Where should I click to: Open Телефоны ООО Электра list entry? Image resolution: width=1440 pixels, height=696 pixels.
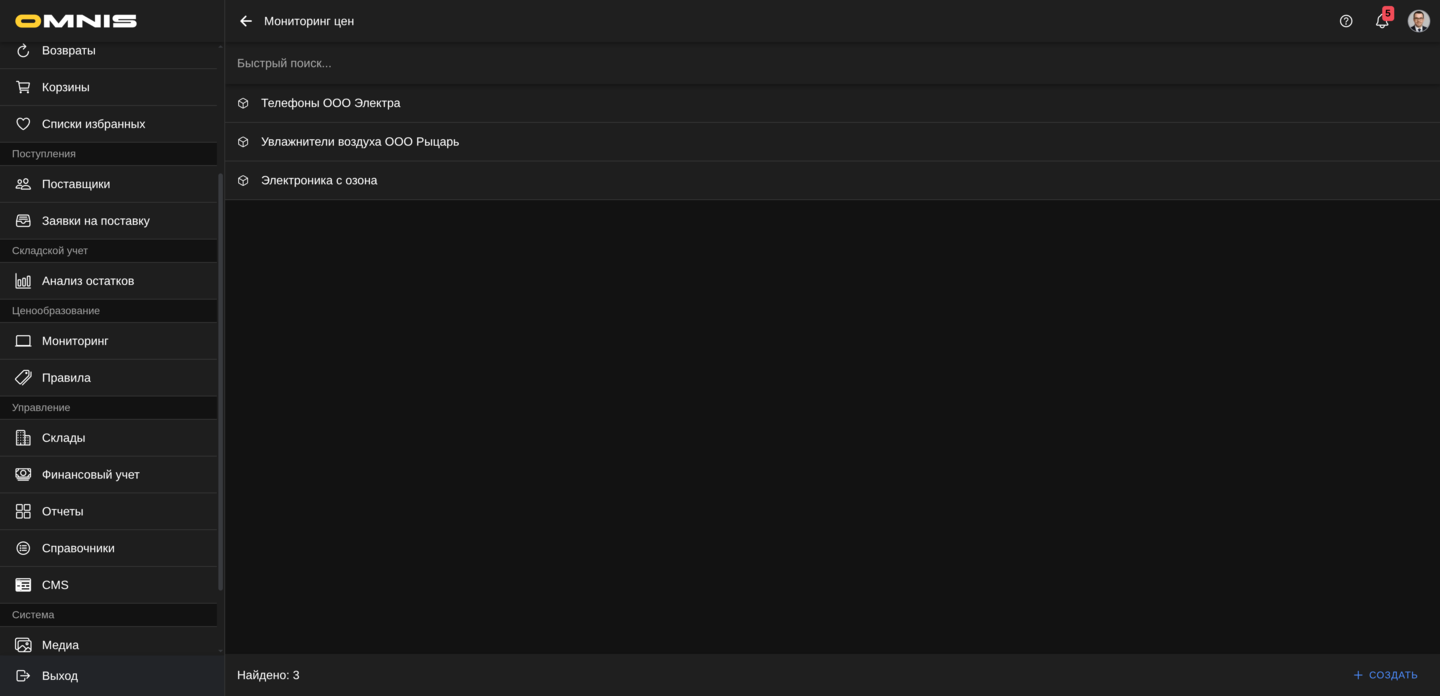(331, 103)
